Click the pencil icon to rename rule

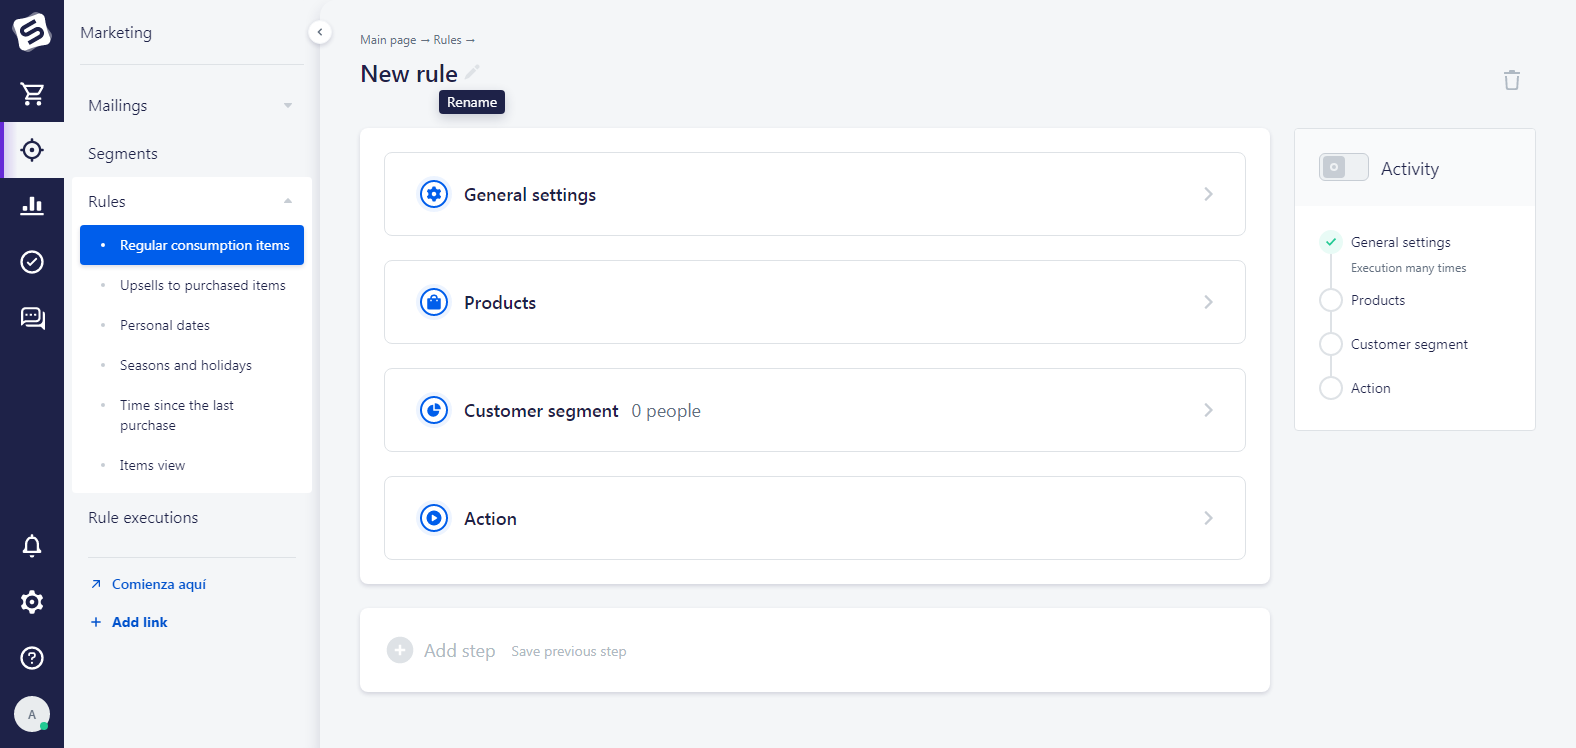(473, 72)
